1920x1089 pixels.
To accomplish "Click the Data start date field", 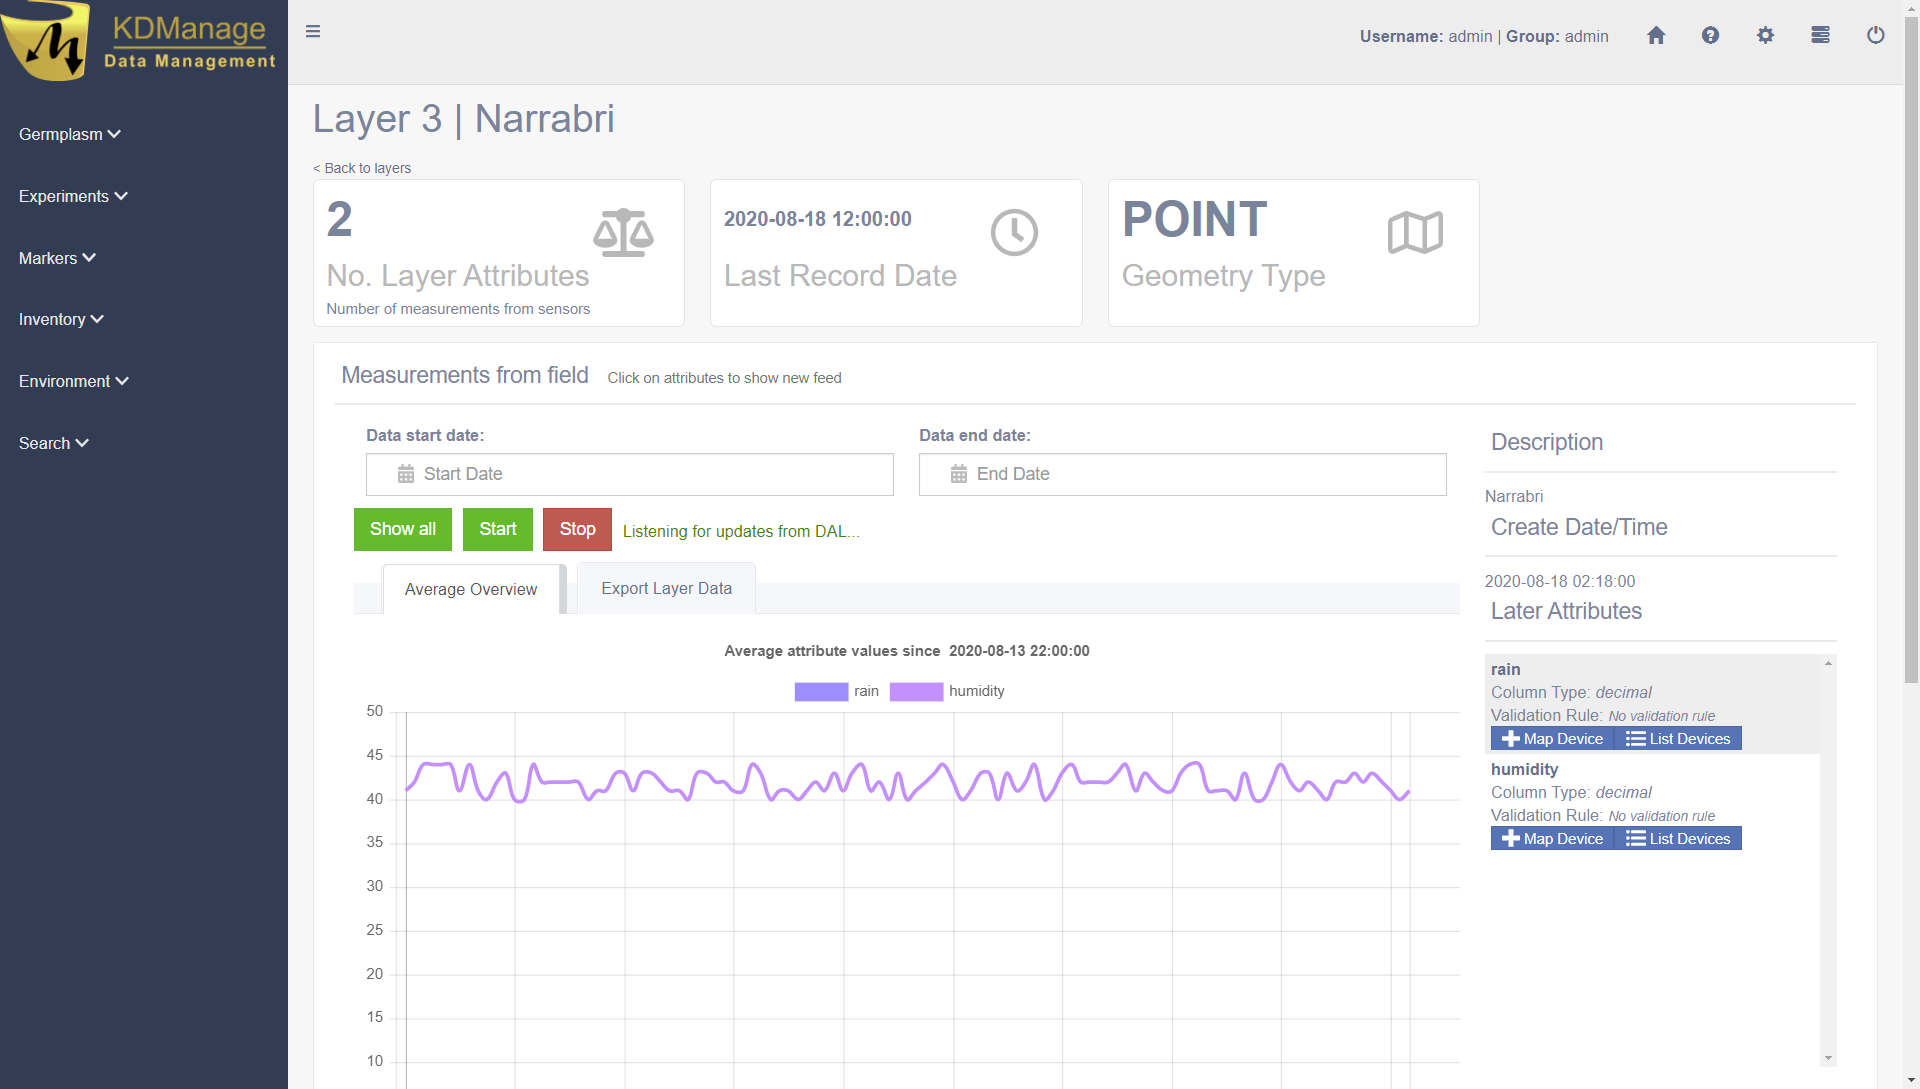I will tap(630, 474).
